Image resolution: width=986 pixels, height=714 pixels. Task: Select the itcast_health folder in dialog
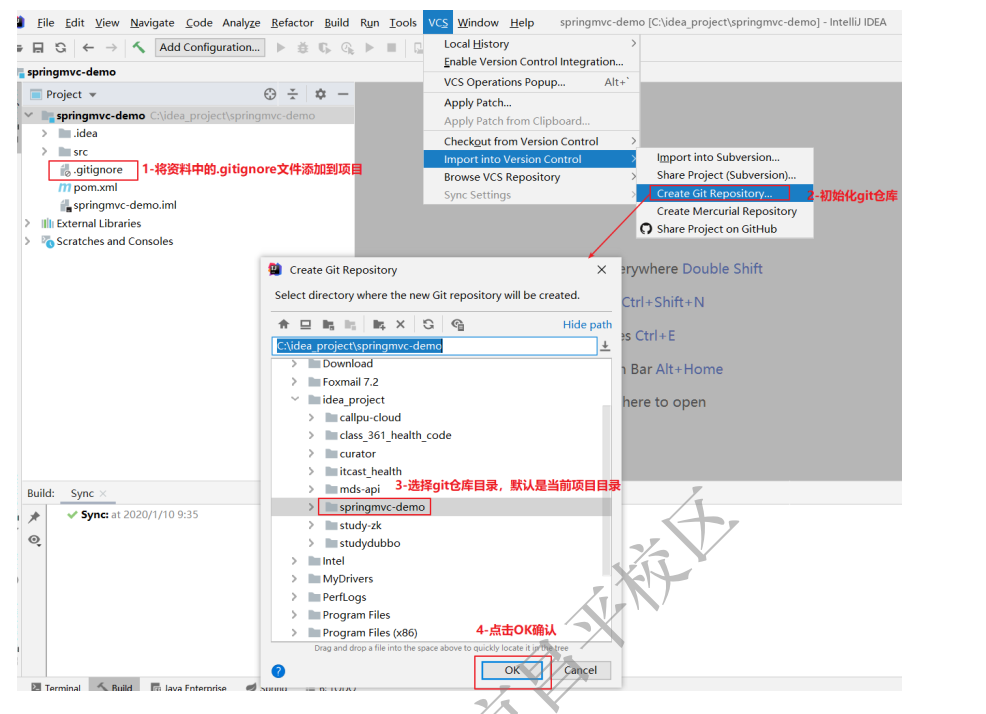[363, 471]
